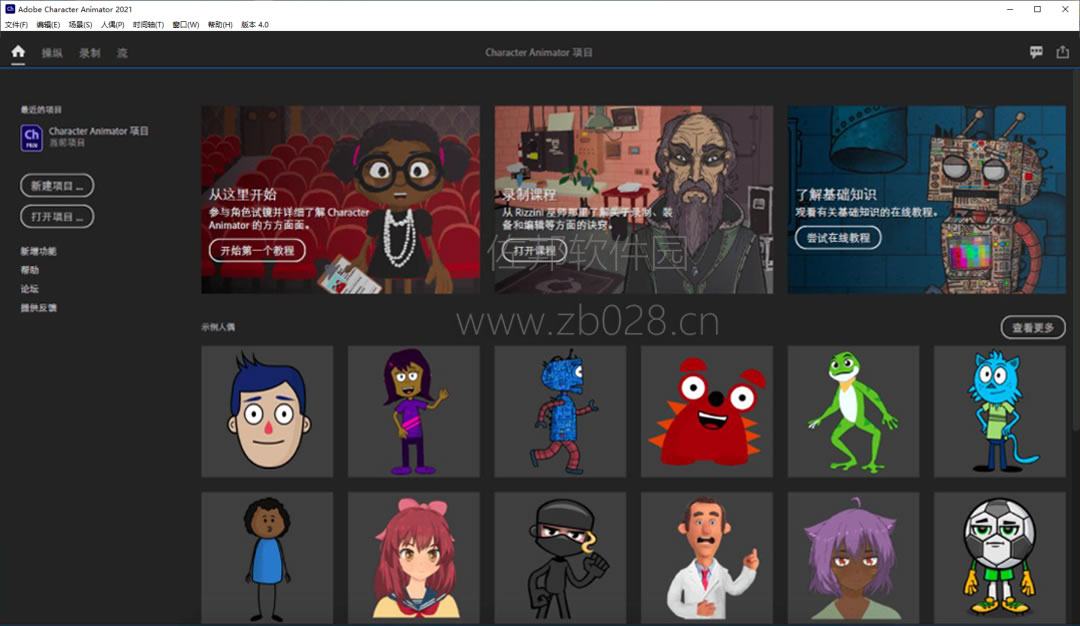This screenshot has height=626, width=1080.
Task: Select the blue walking robot puppet
Action: pos(560,411)
